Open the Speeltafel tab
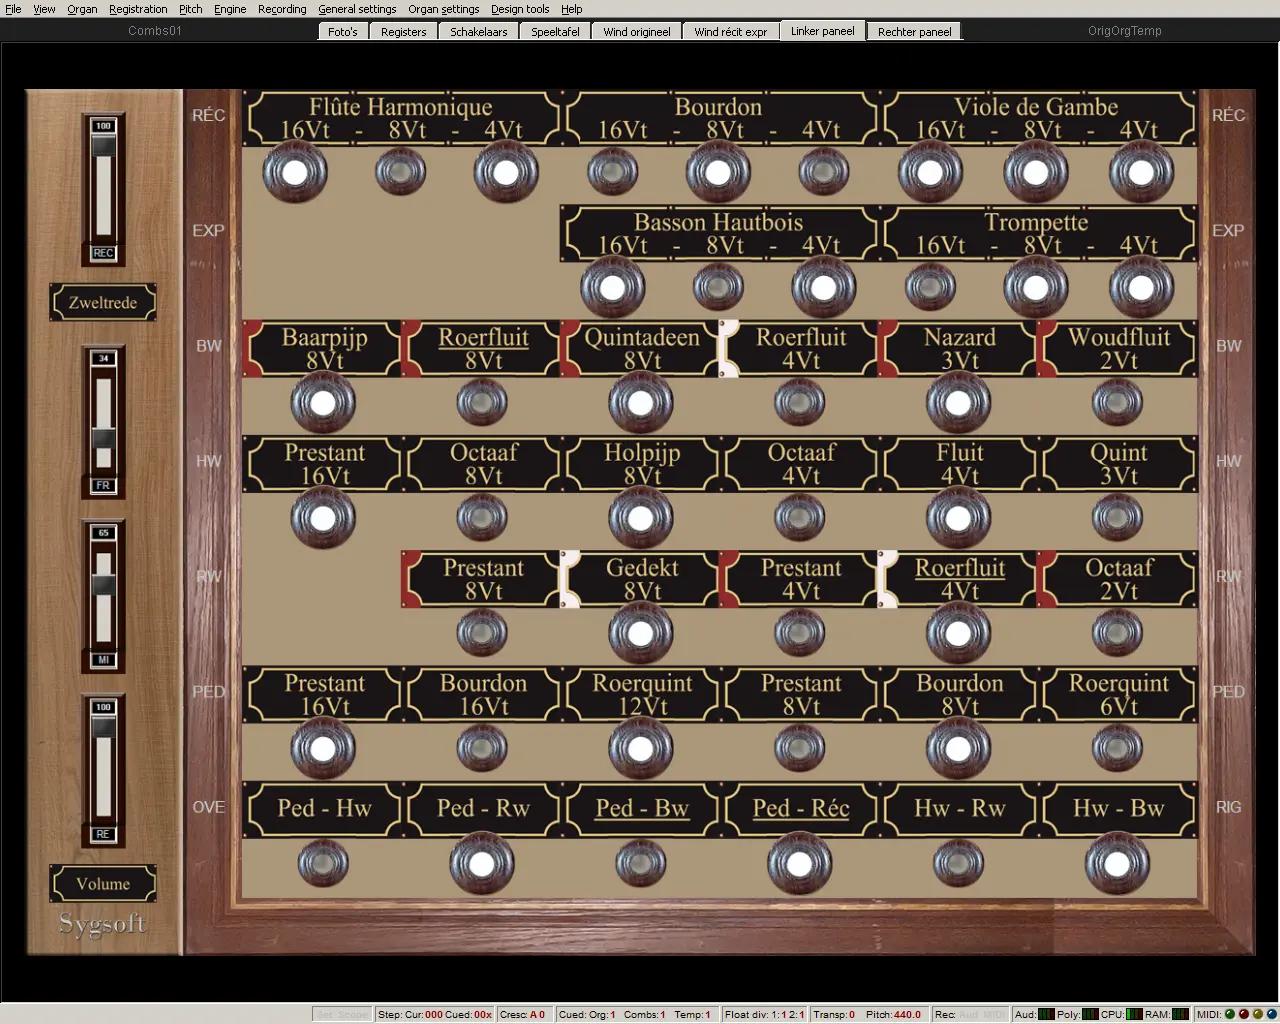 point(555,32)
